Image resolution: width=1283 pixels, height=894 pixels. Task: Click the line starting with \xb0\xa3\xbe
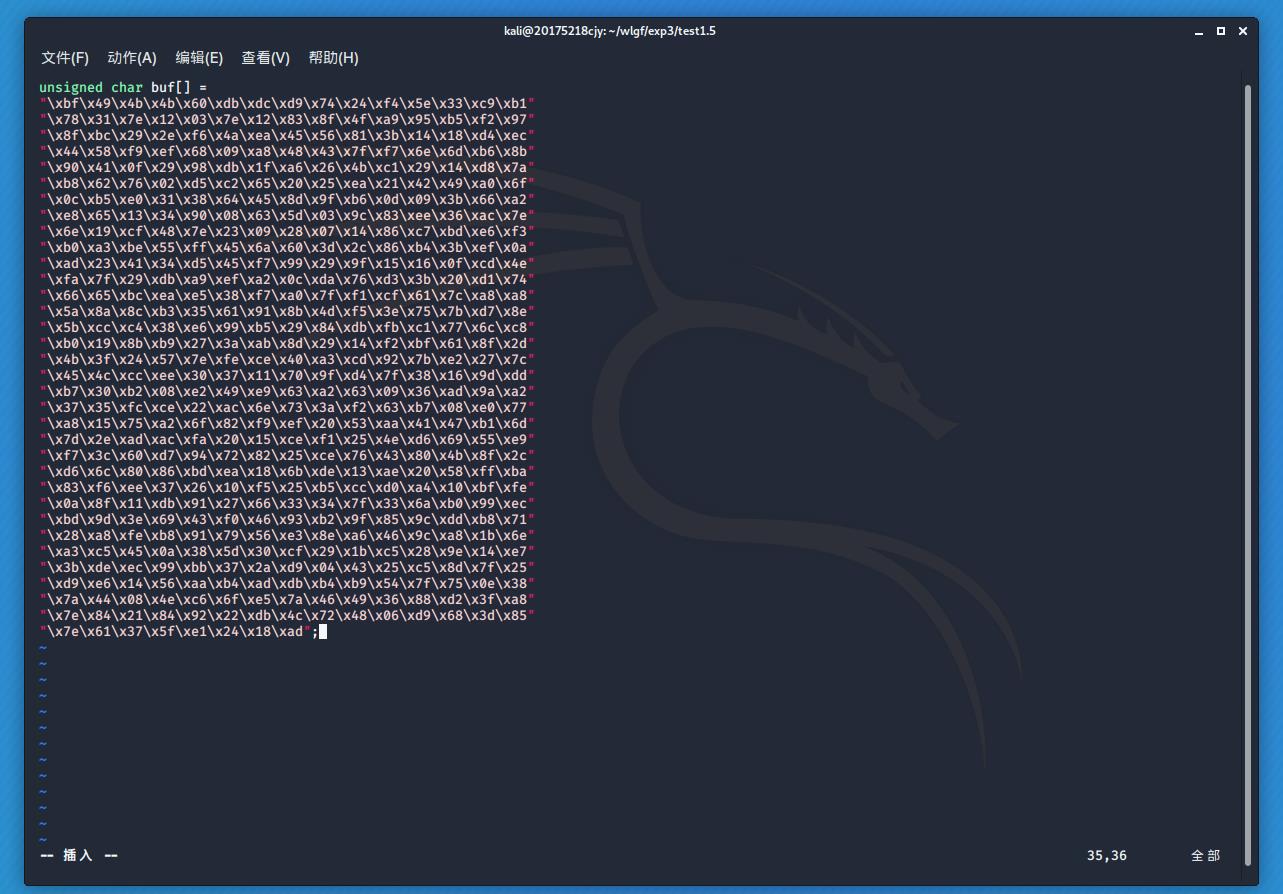[288, 248]
